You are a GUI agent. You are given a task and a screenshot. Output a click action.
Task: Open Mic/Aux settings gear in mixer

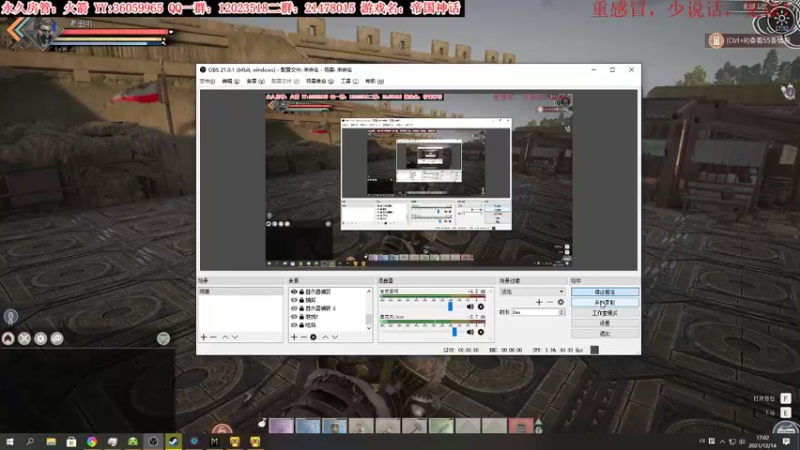(481, 332)
